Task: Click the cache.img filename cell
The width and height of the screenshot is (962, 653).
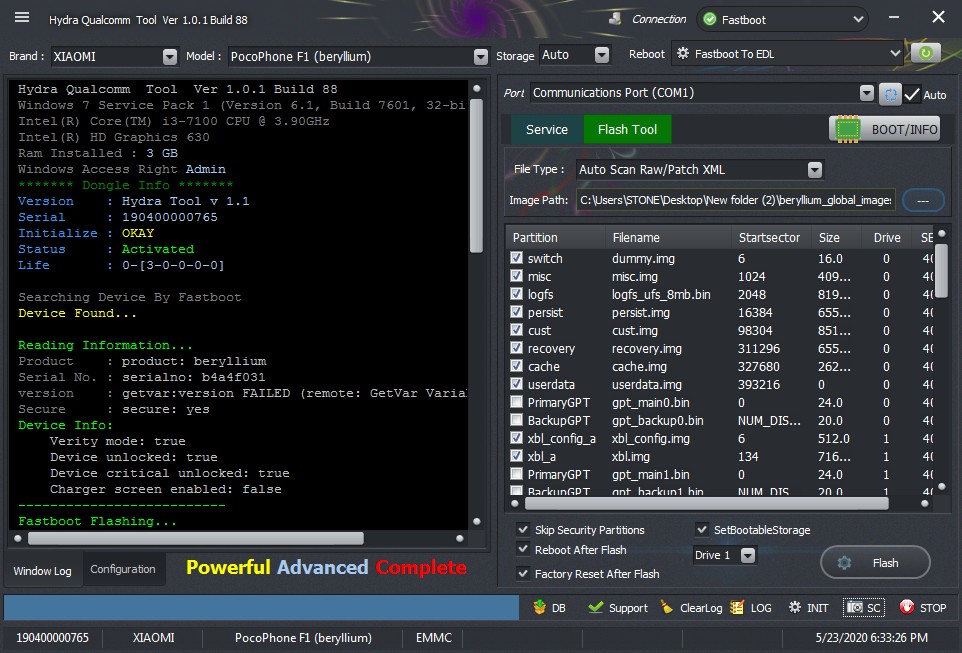Action: (x=639, y=366)
